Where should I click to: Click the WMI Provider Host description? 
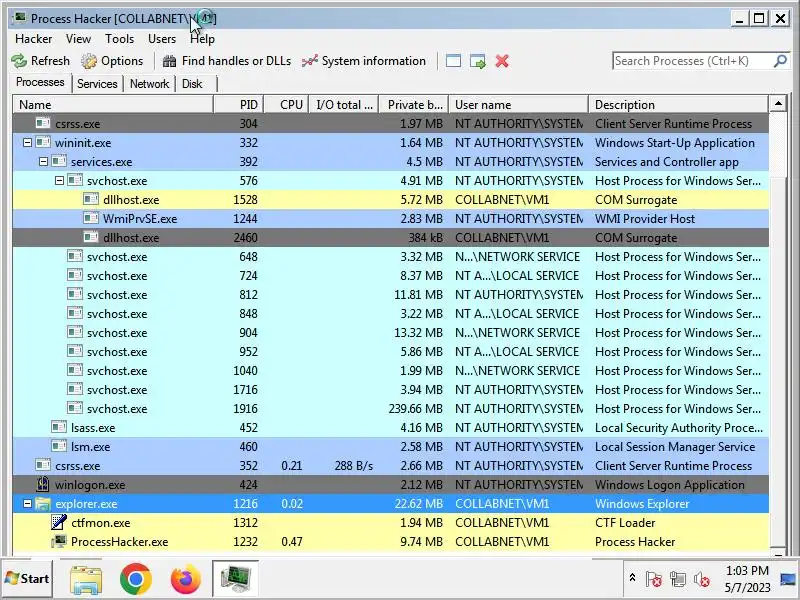tap(645, 219)
